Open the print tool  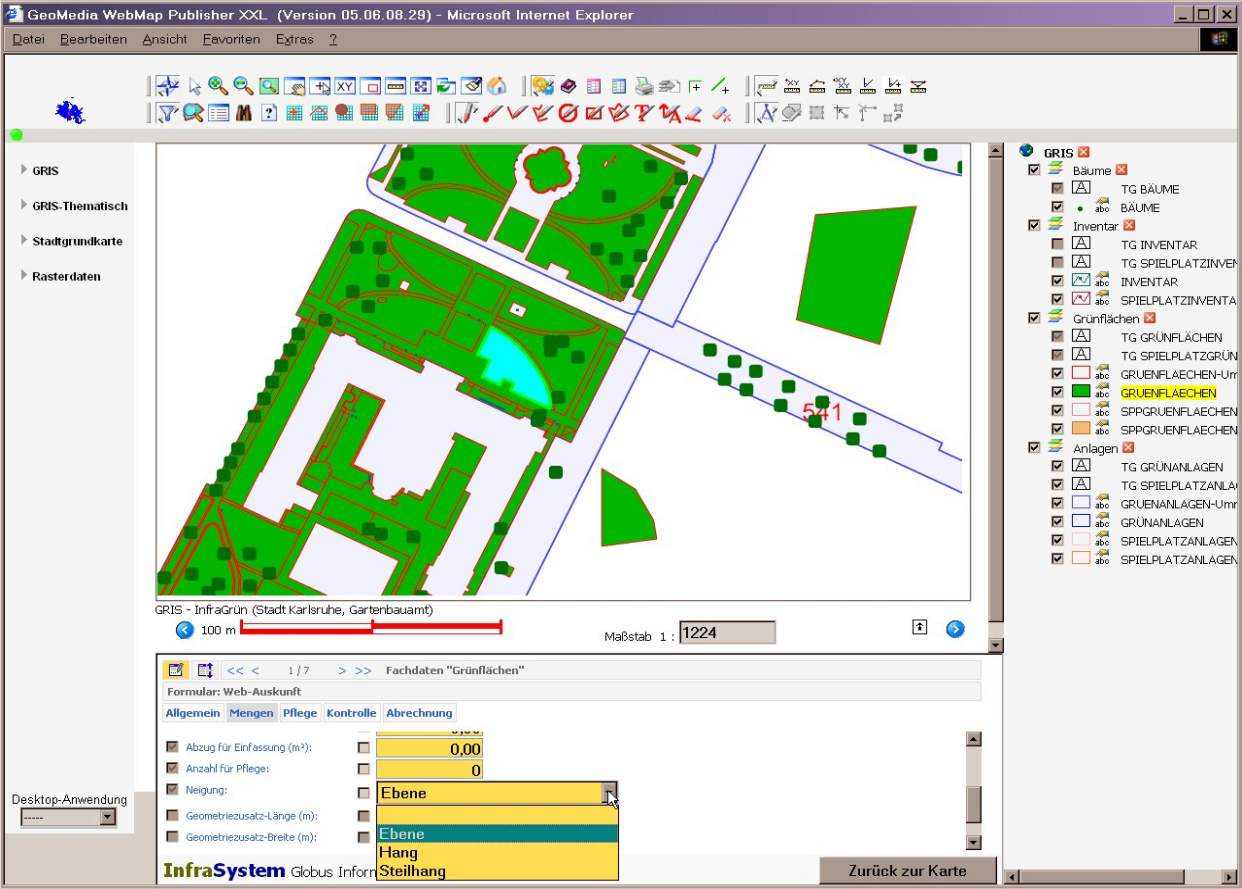pyautogui.click(x=645, y=87)
